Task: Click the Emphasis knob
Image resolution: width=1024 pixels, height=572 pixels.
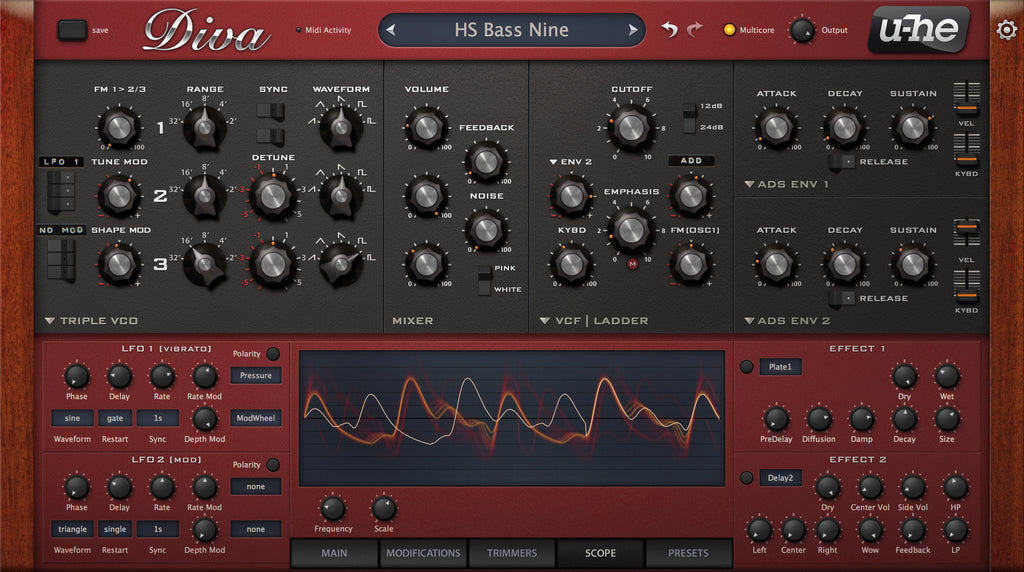Action: pos(631,230)
